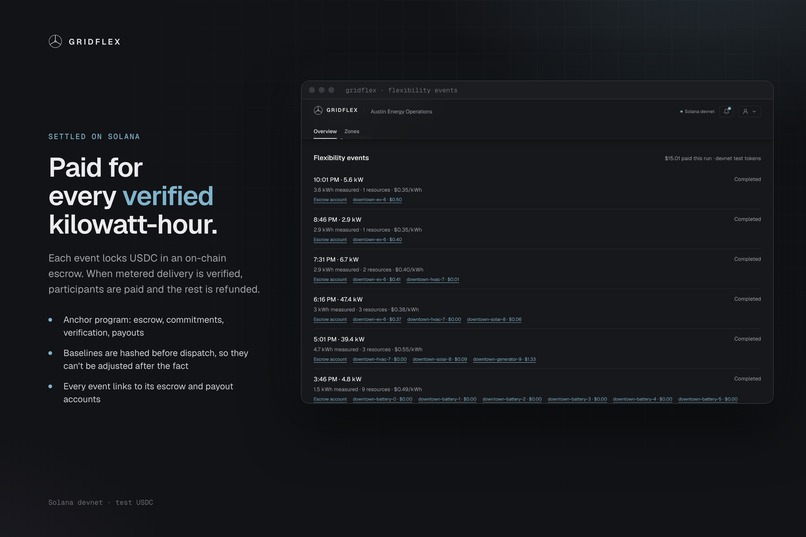
Task: Open Escrow account link for 3:46 PM event
Action: pos(330,399)
